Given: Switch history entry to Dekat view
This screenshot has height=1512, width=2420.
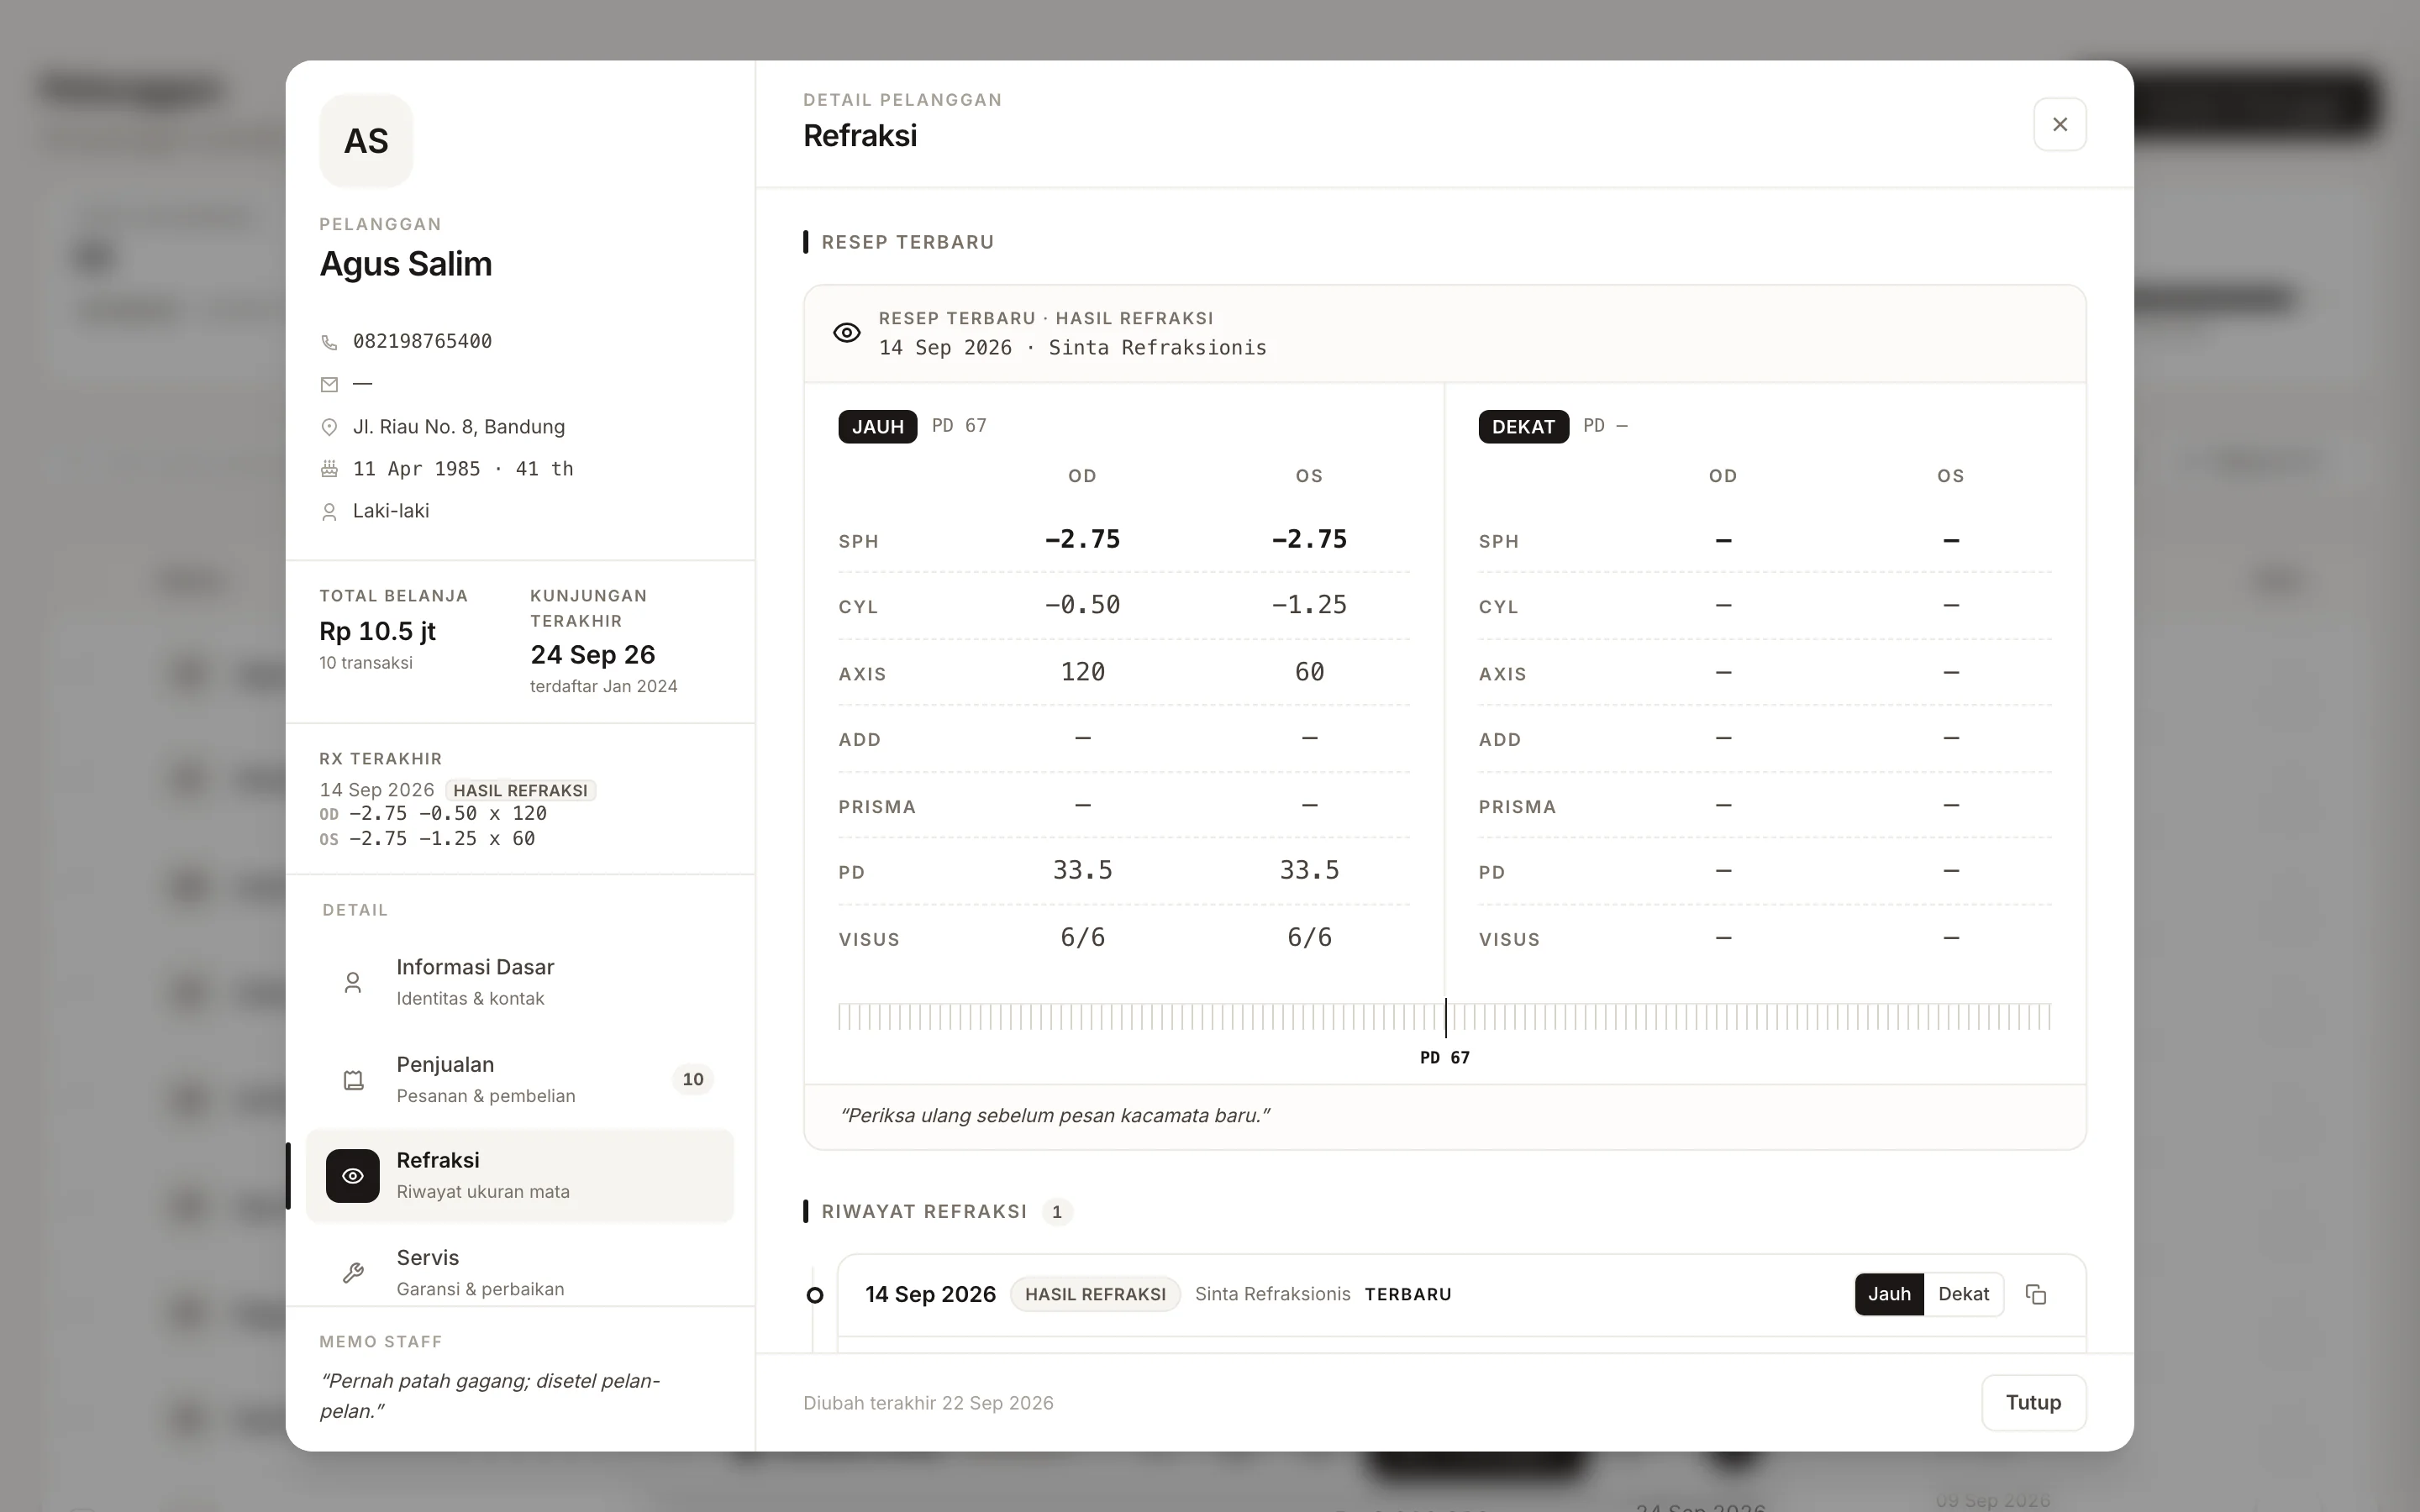Looking at the screenshot, I should tap(1963, 1294).
